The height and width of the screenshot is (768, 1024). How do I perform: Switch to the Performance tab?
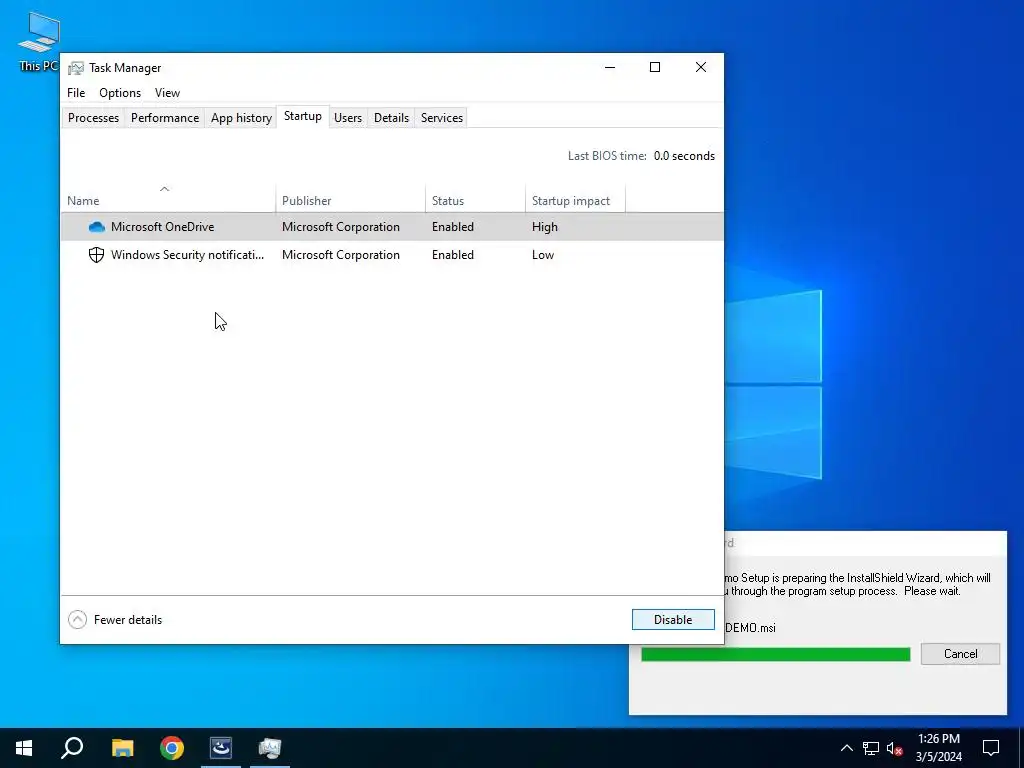tap(165, 118)
